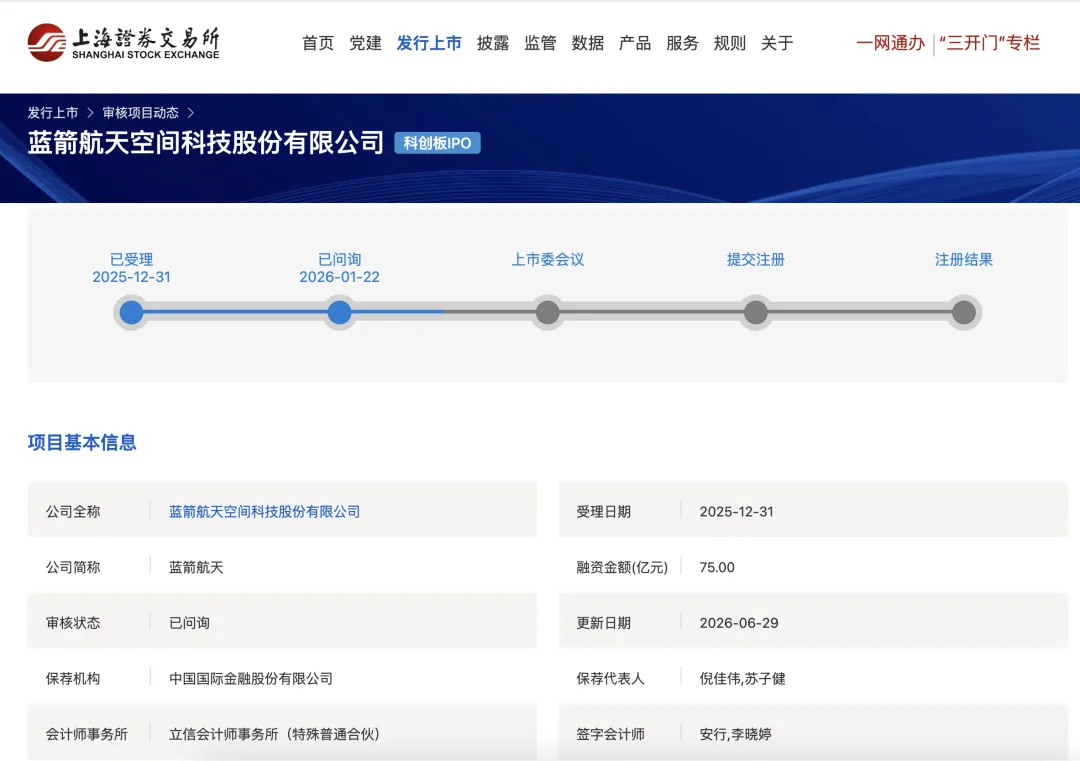Click 发行上市 in the breadcrumb
The image size is (1080, 761).
pyautogui.click(x=53, y=112)
